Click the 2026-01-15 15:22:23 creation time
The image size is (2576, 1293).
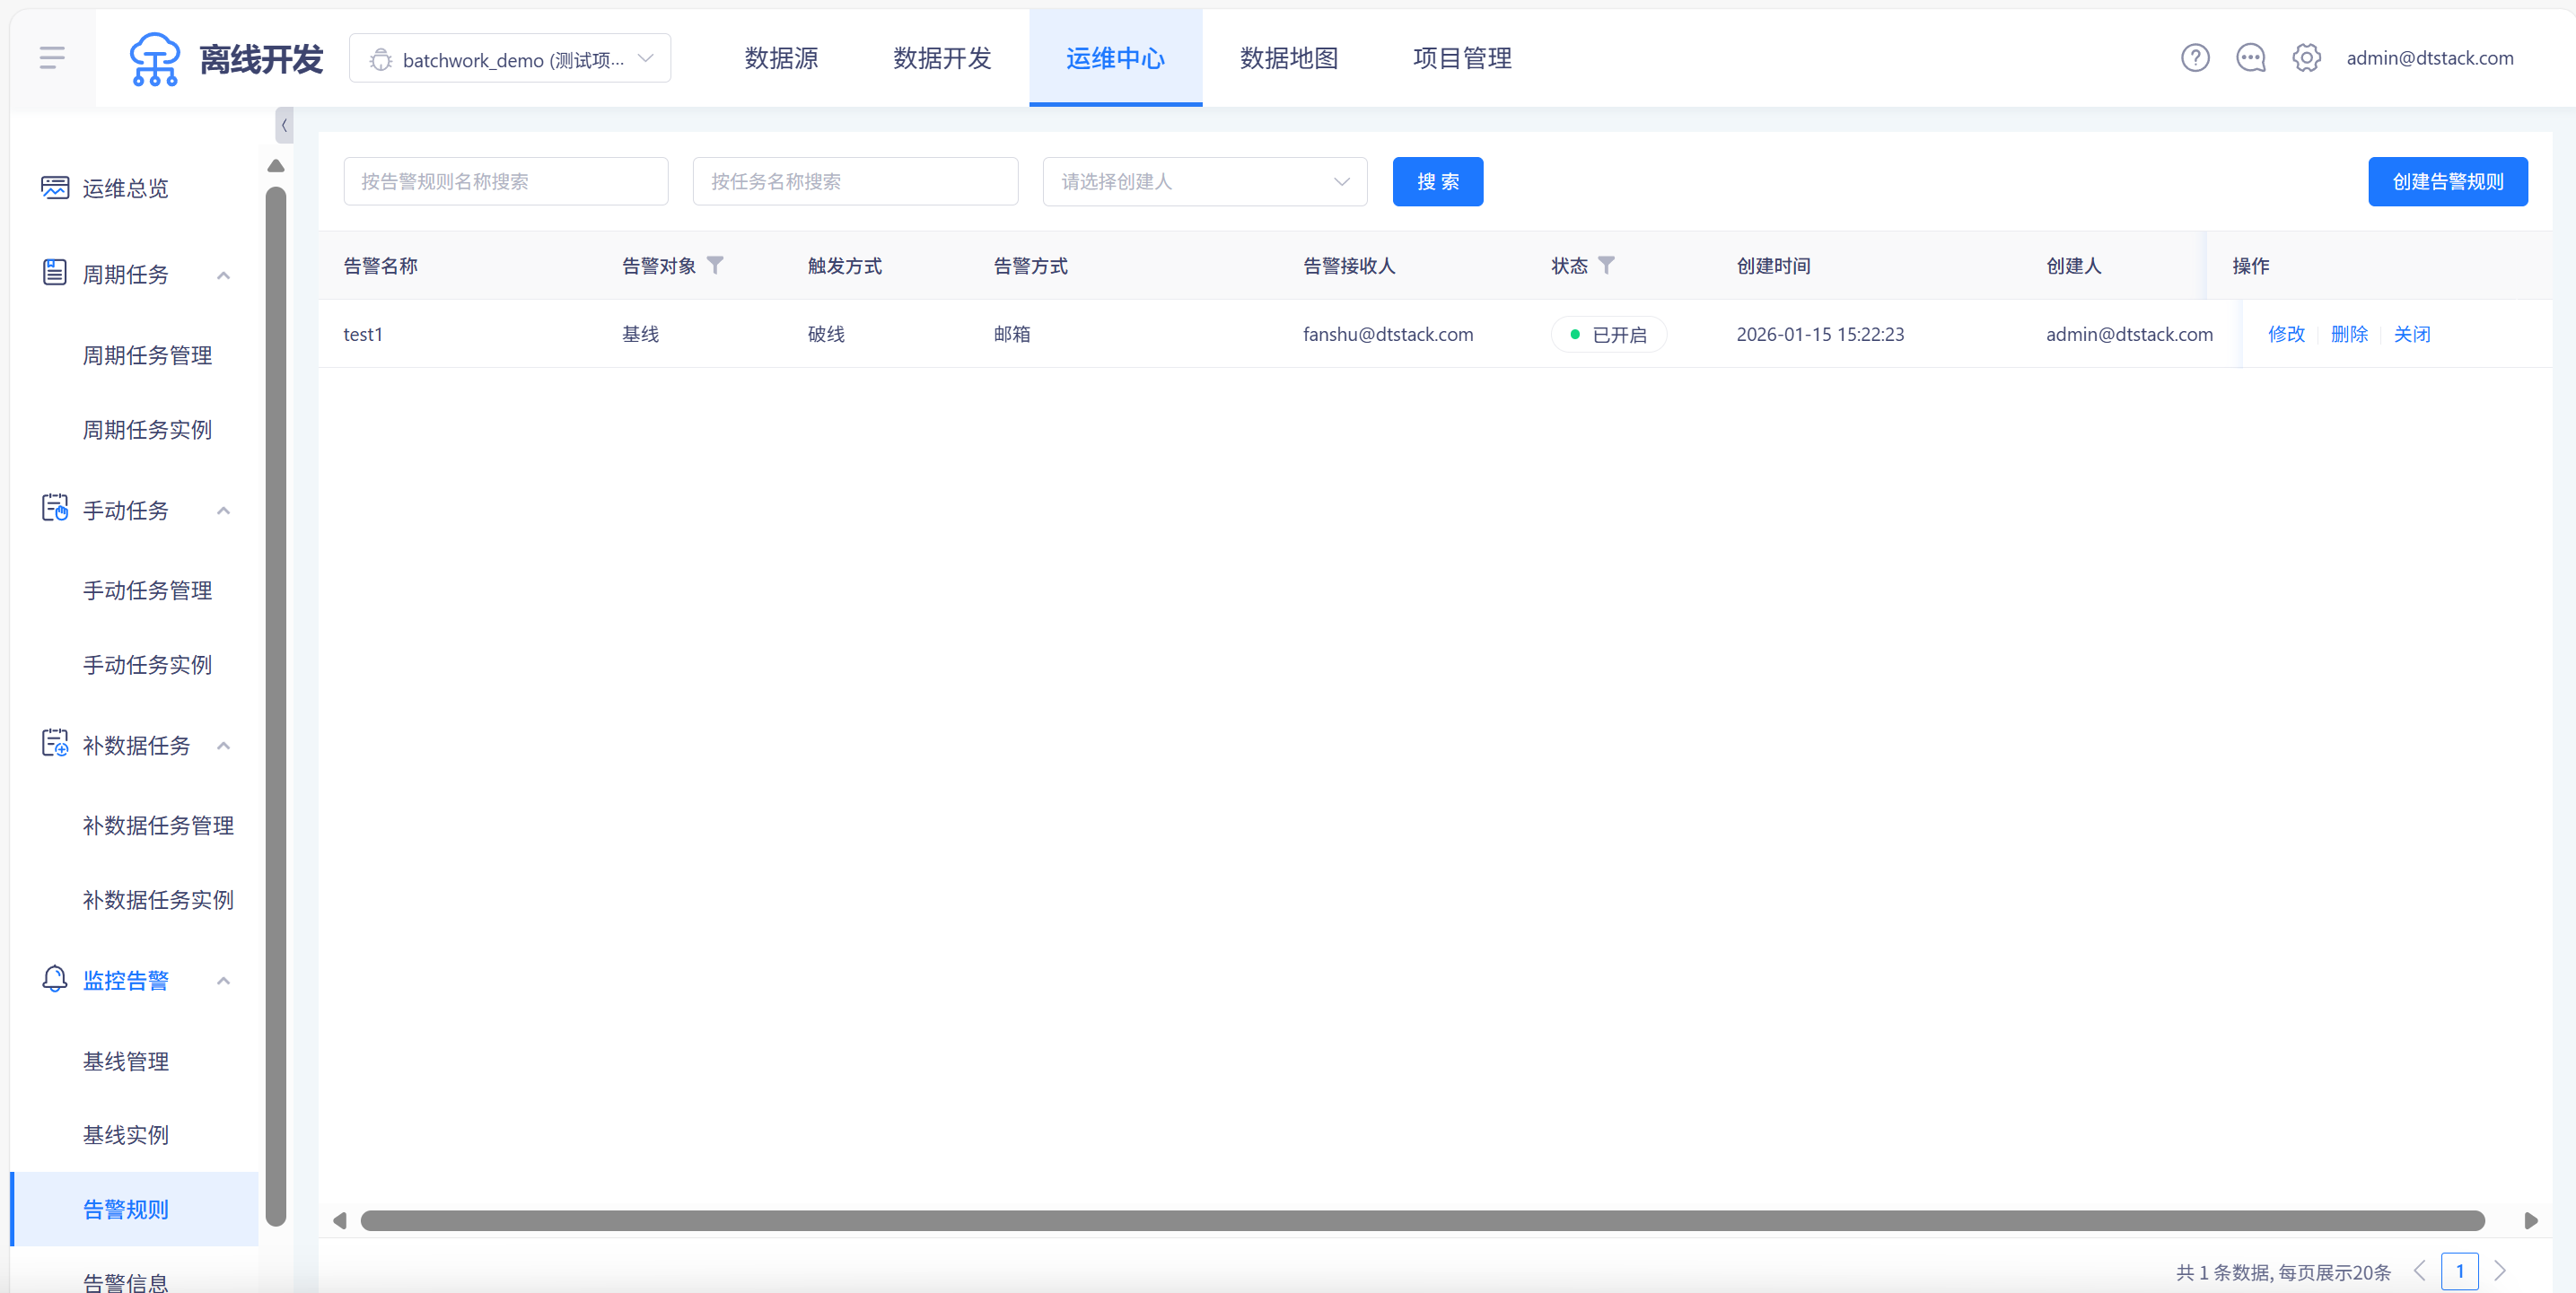(1820, 334)
